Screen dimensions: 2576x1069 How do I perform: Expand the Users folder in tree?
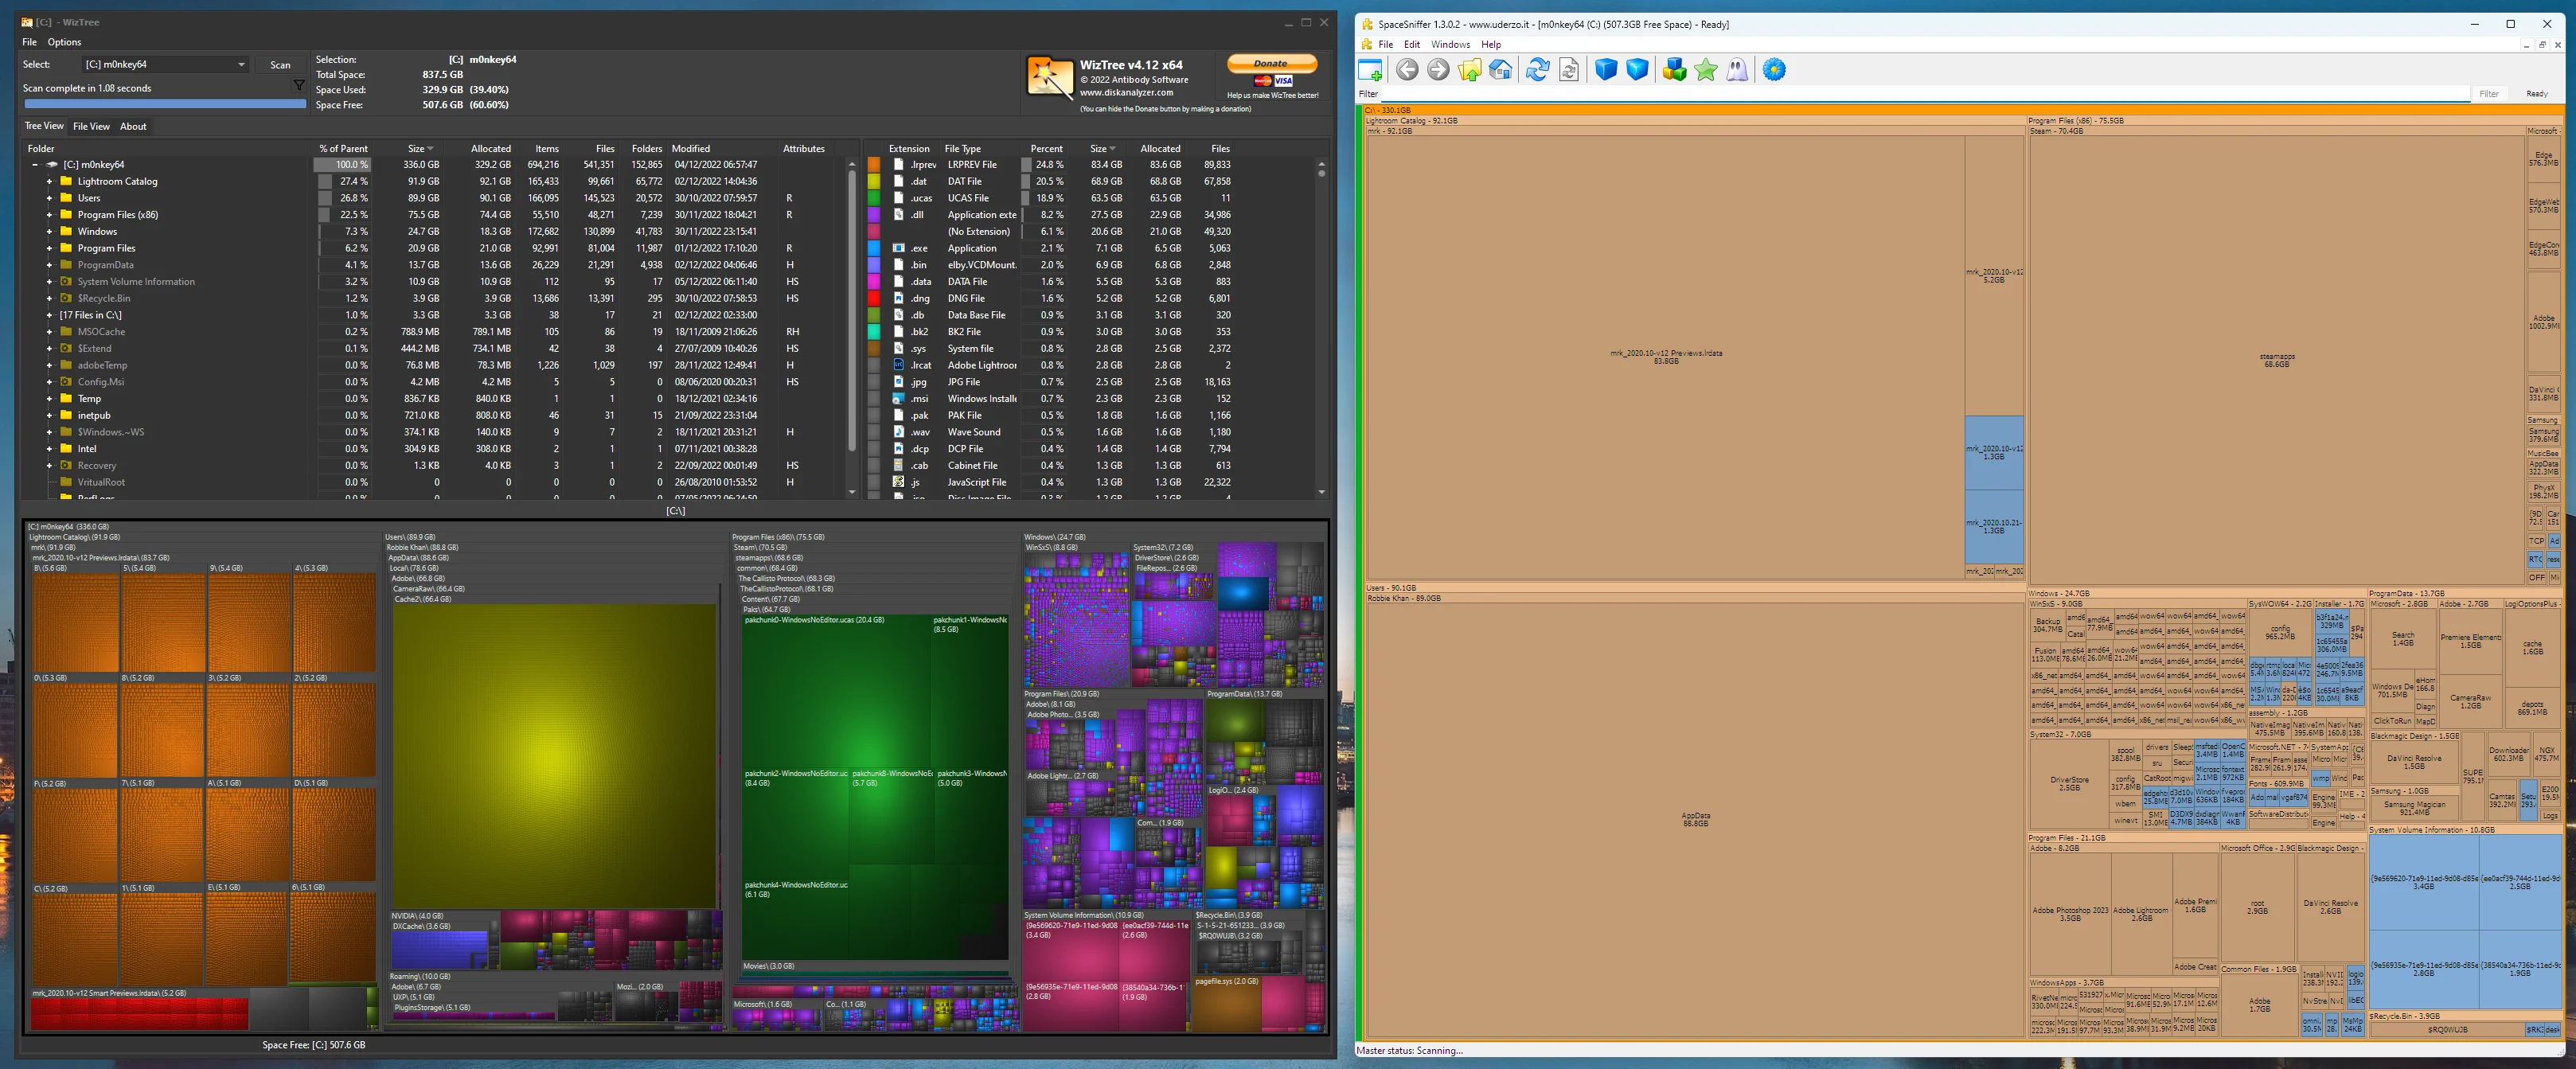click(x=49, y=198)
